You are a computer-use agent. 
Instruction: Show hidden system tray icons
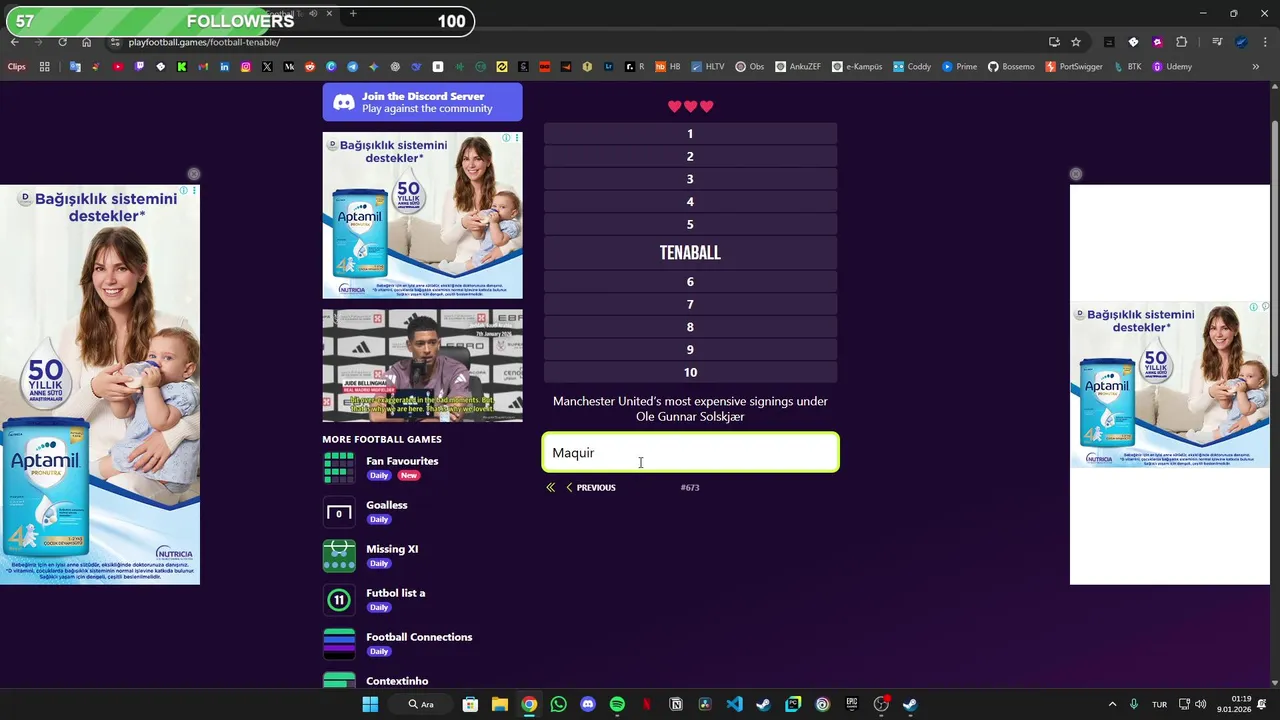click(1112, 704)
